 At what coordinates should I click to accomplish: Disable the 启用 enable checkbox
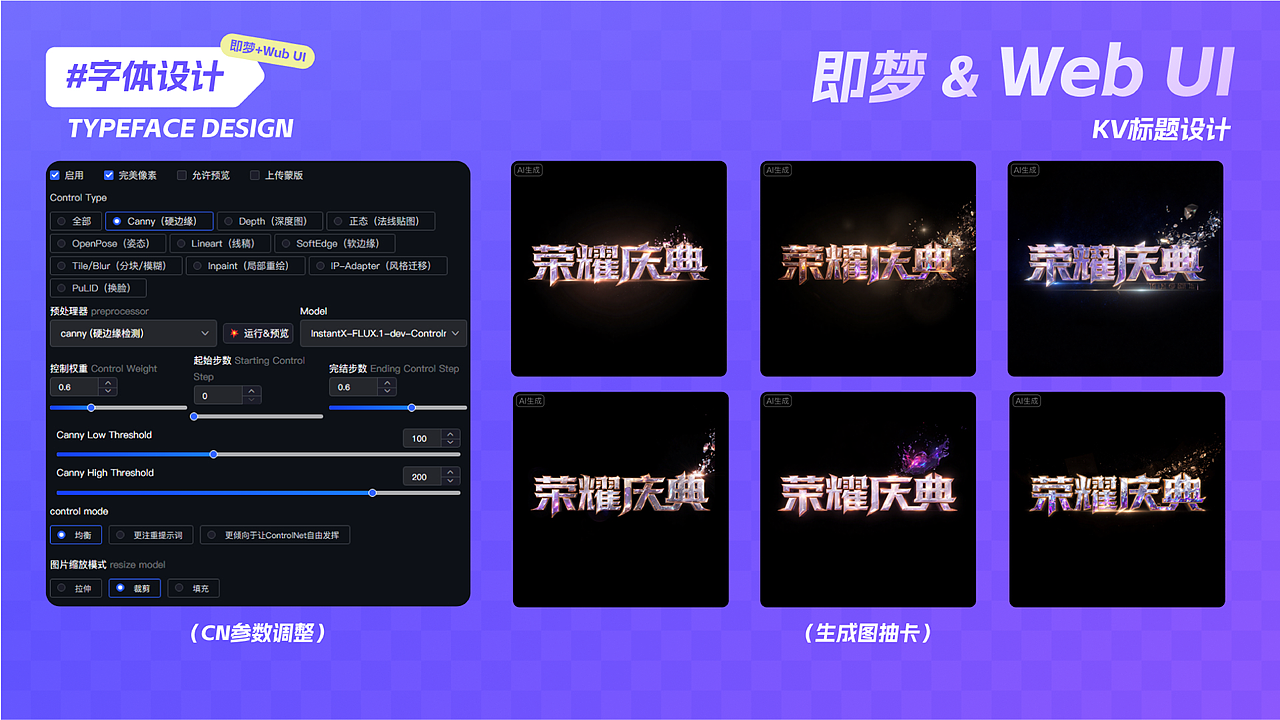[x=55, y=175]
